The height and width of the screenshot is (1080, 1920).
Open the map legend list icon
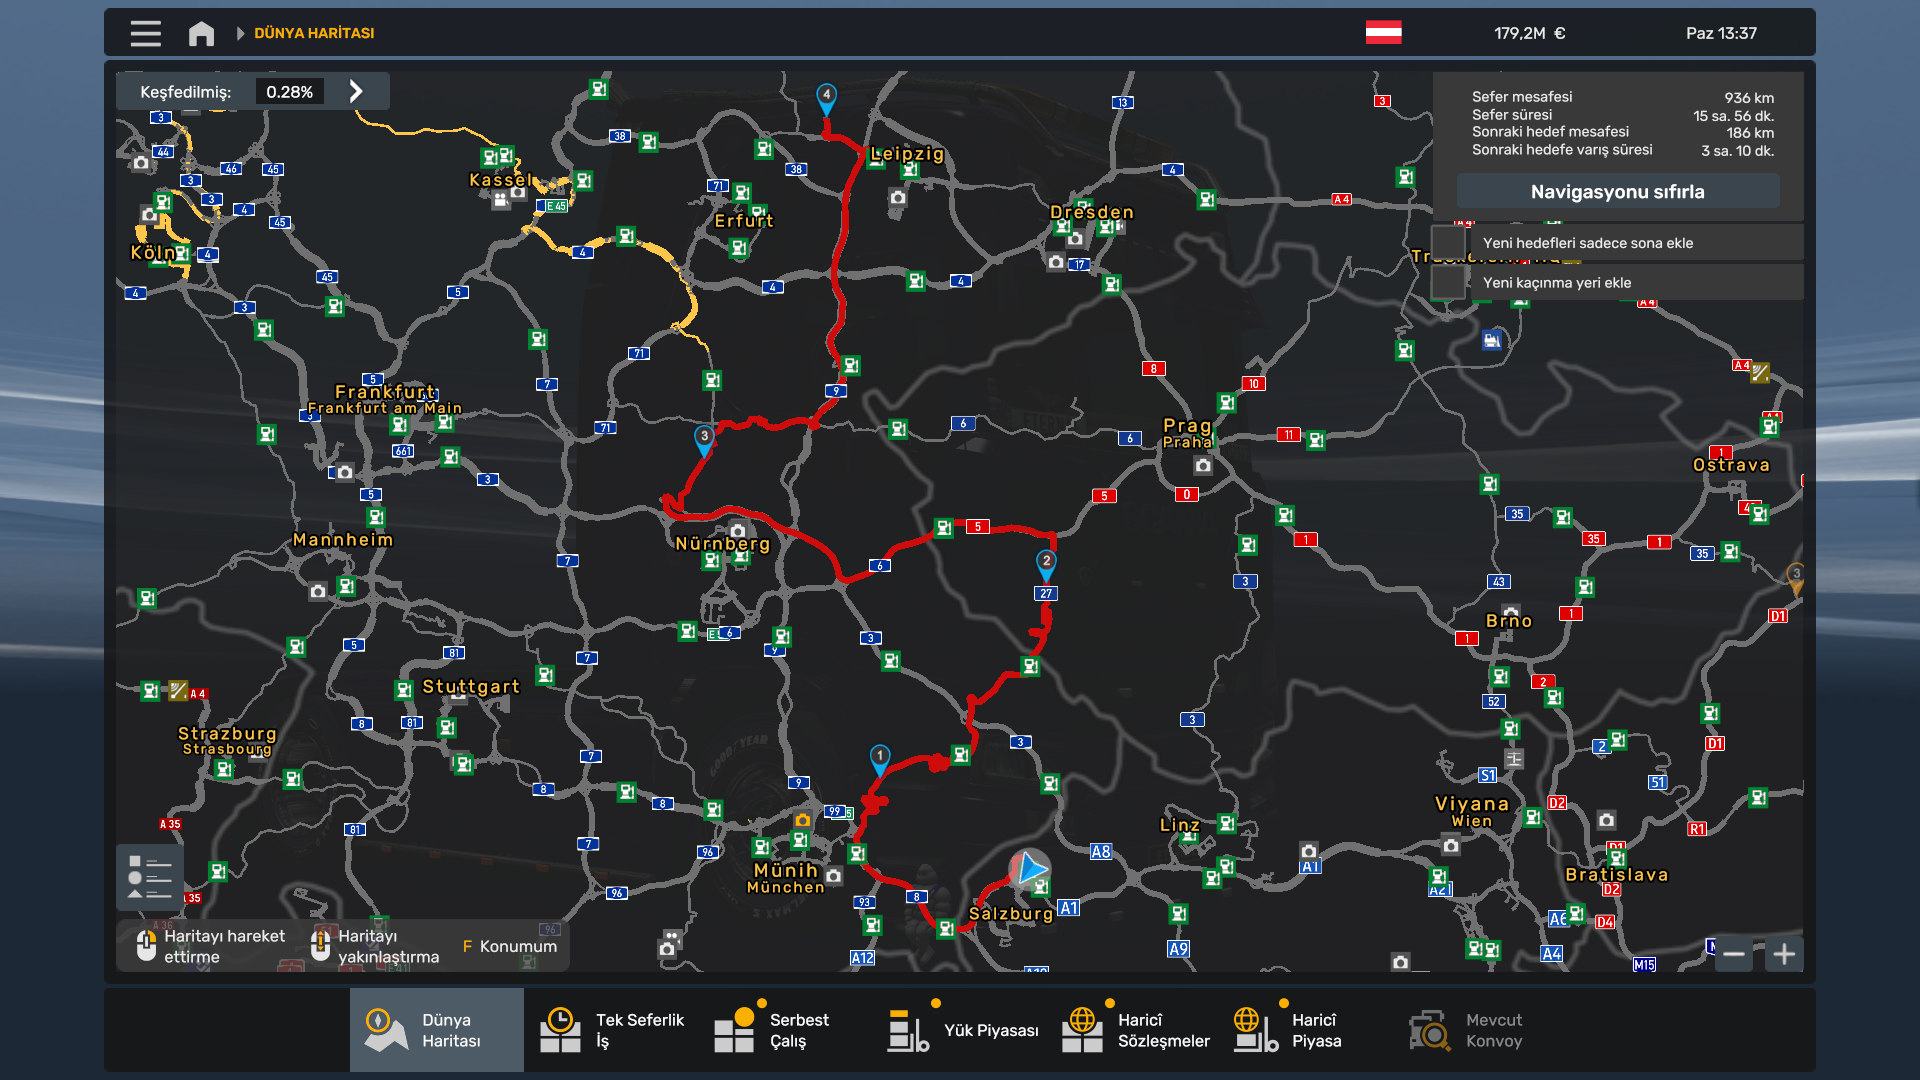(x=149, y=877)
